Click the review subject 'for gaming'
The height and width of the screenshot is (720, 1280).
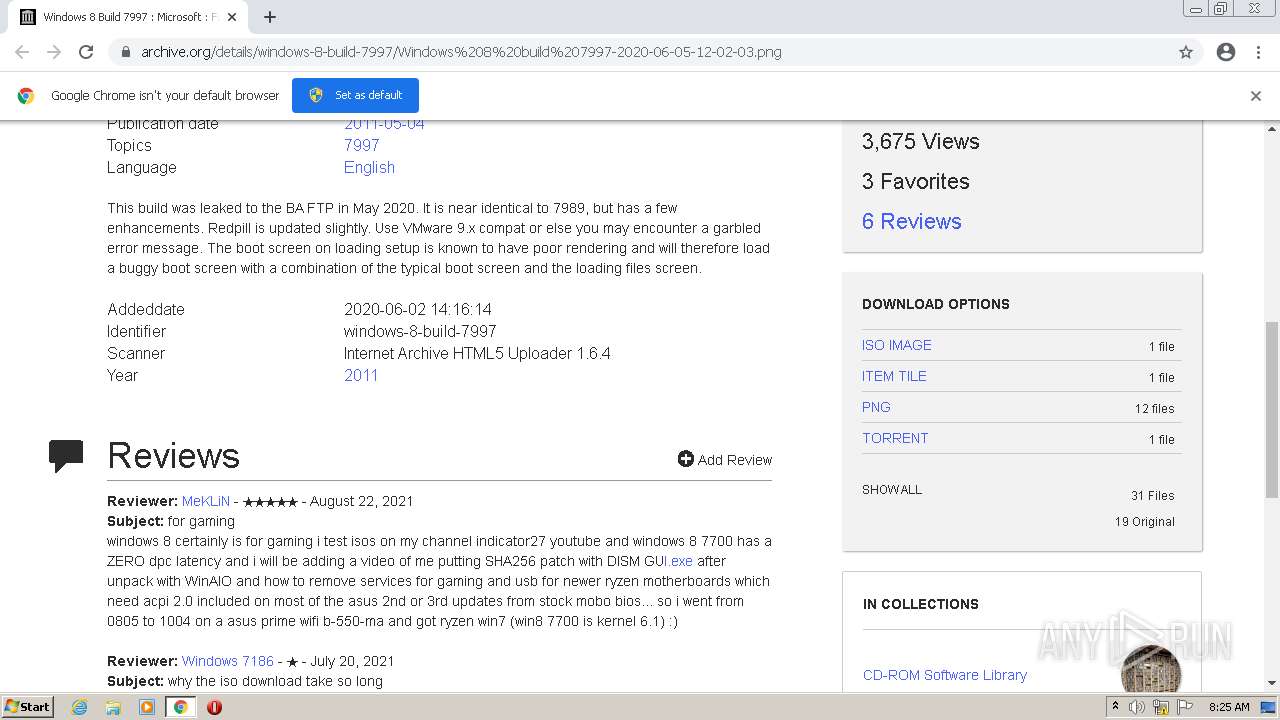pyautogui.click(x=201, y=521)
